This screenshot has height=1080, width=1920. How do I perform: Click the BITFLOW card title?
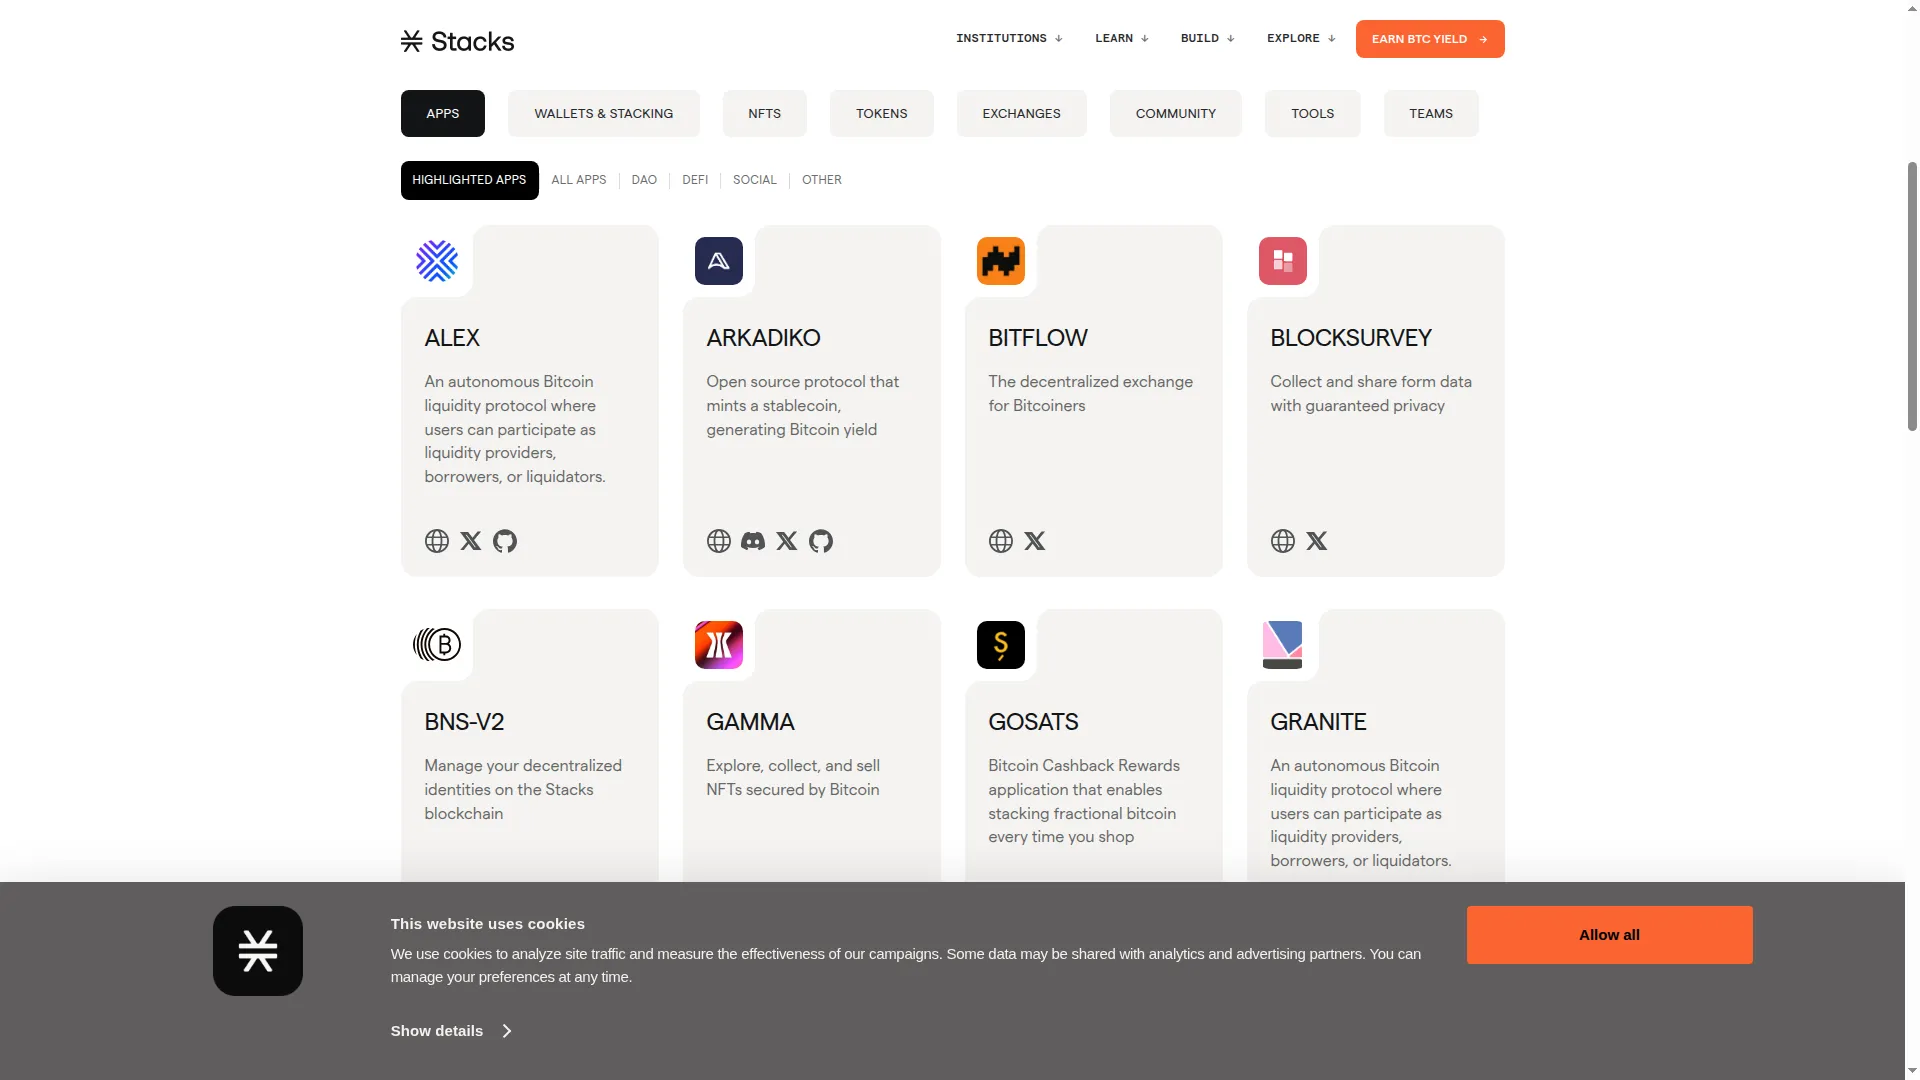click(1038, 338)
